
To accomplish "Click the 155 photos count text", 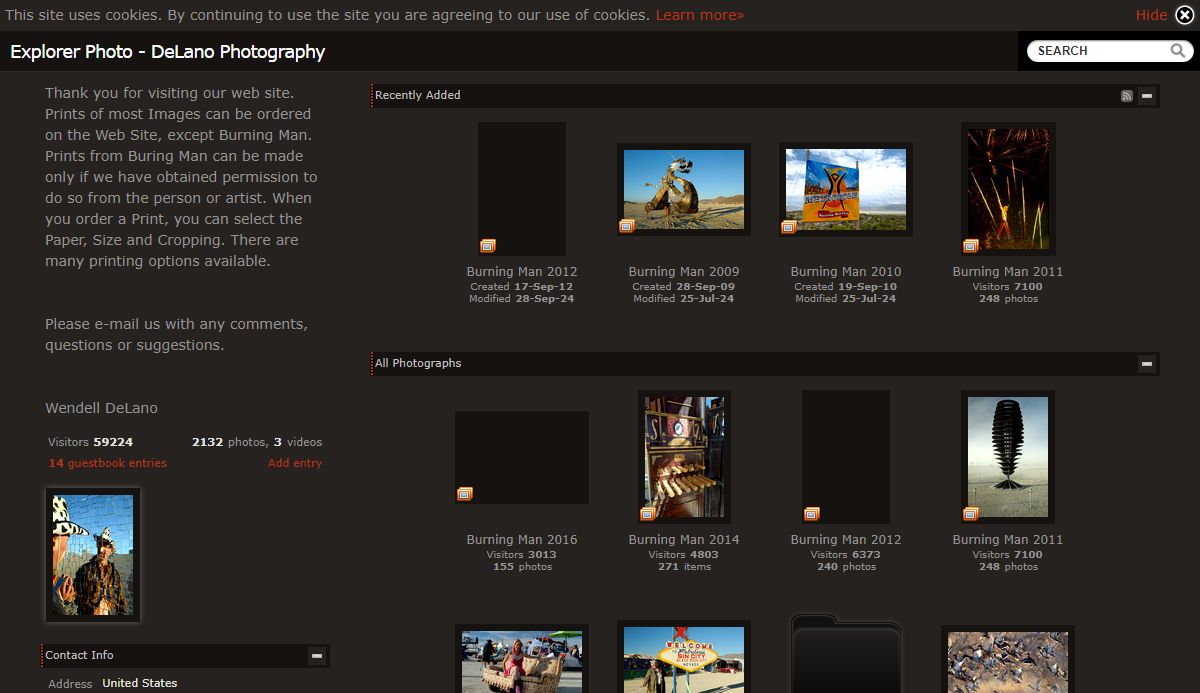I will tap(522, 567).
